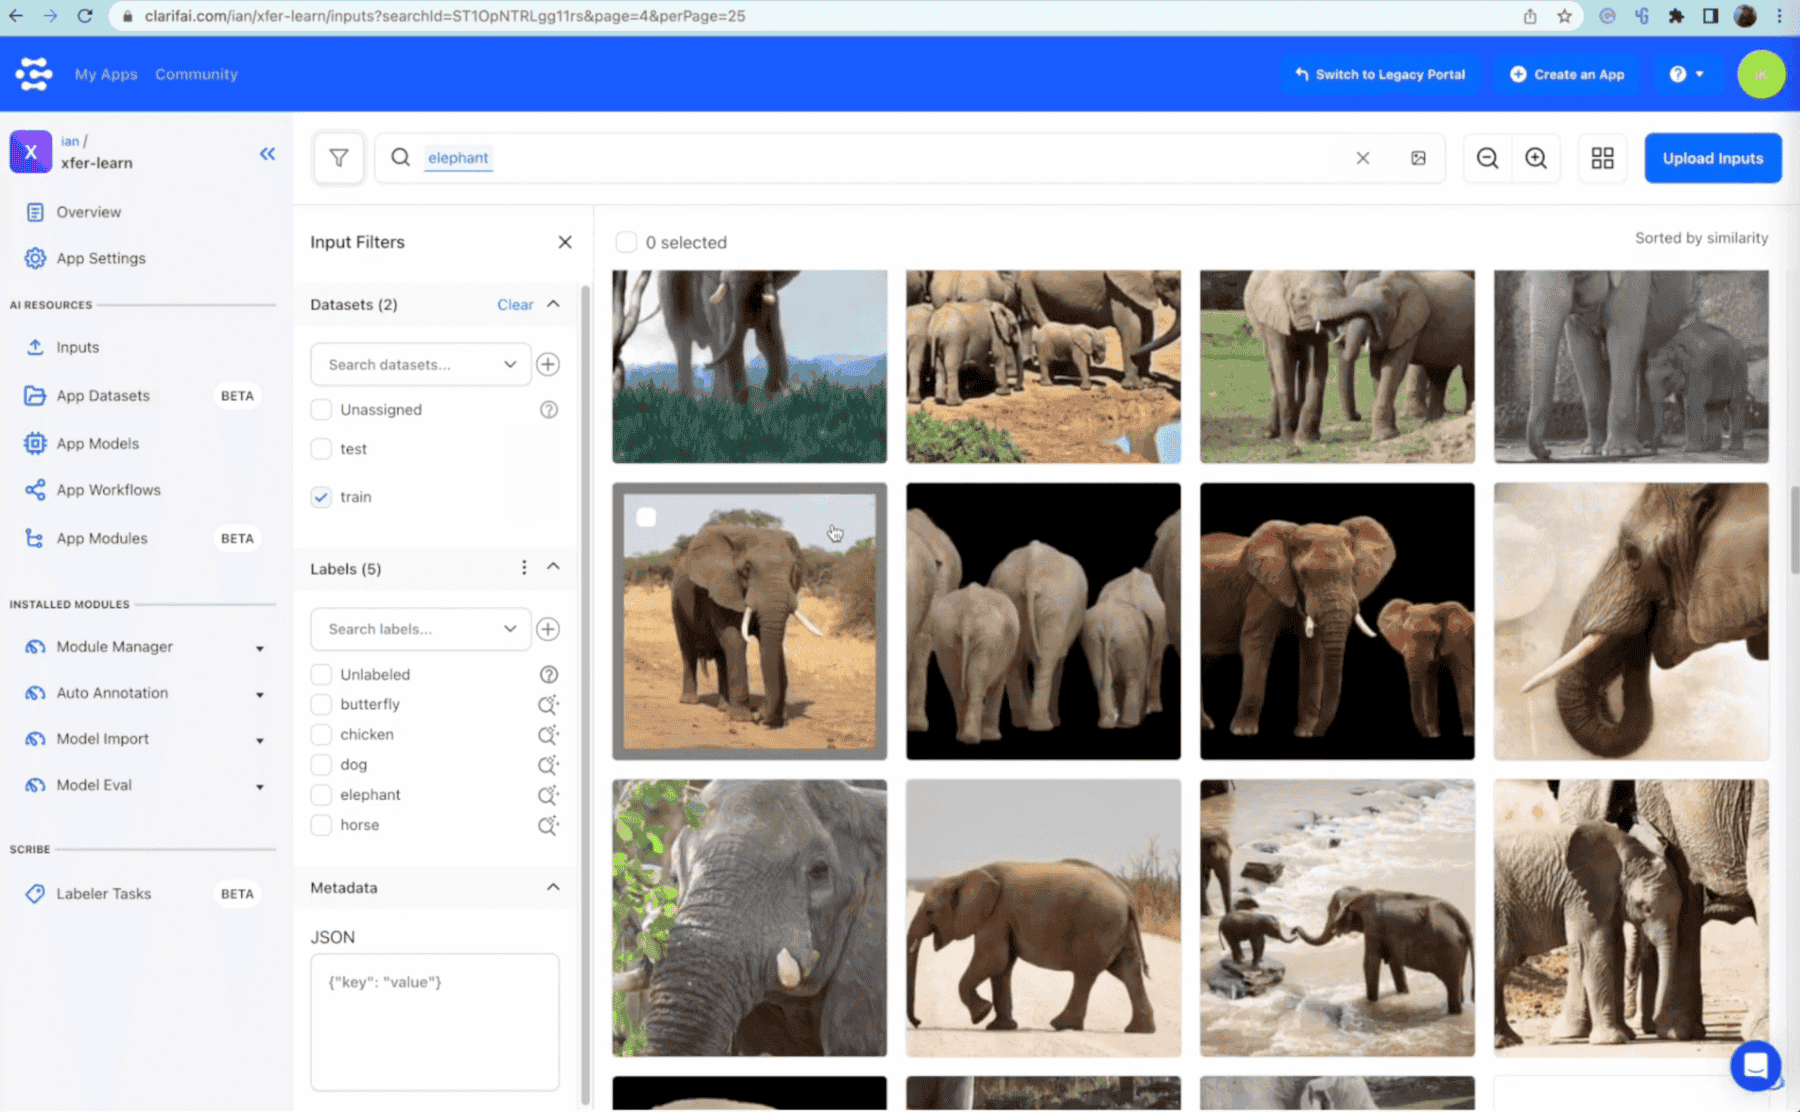Viewport: 1800px width, 1112px height.
Task: Go to the Community tab
Action: [x=196, y=74]
